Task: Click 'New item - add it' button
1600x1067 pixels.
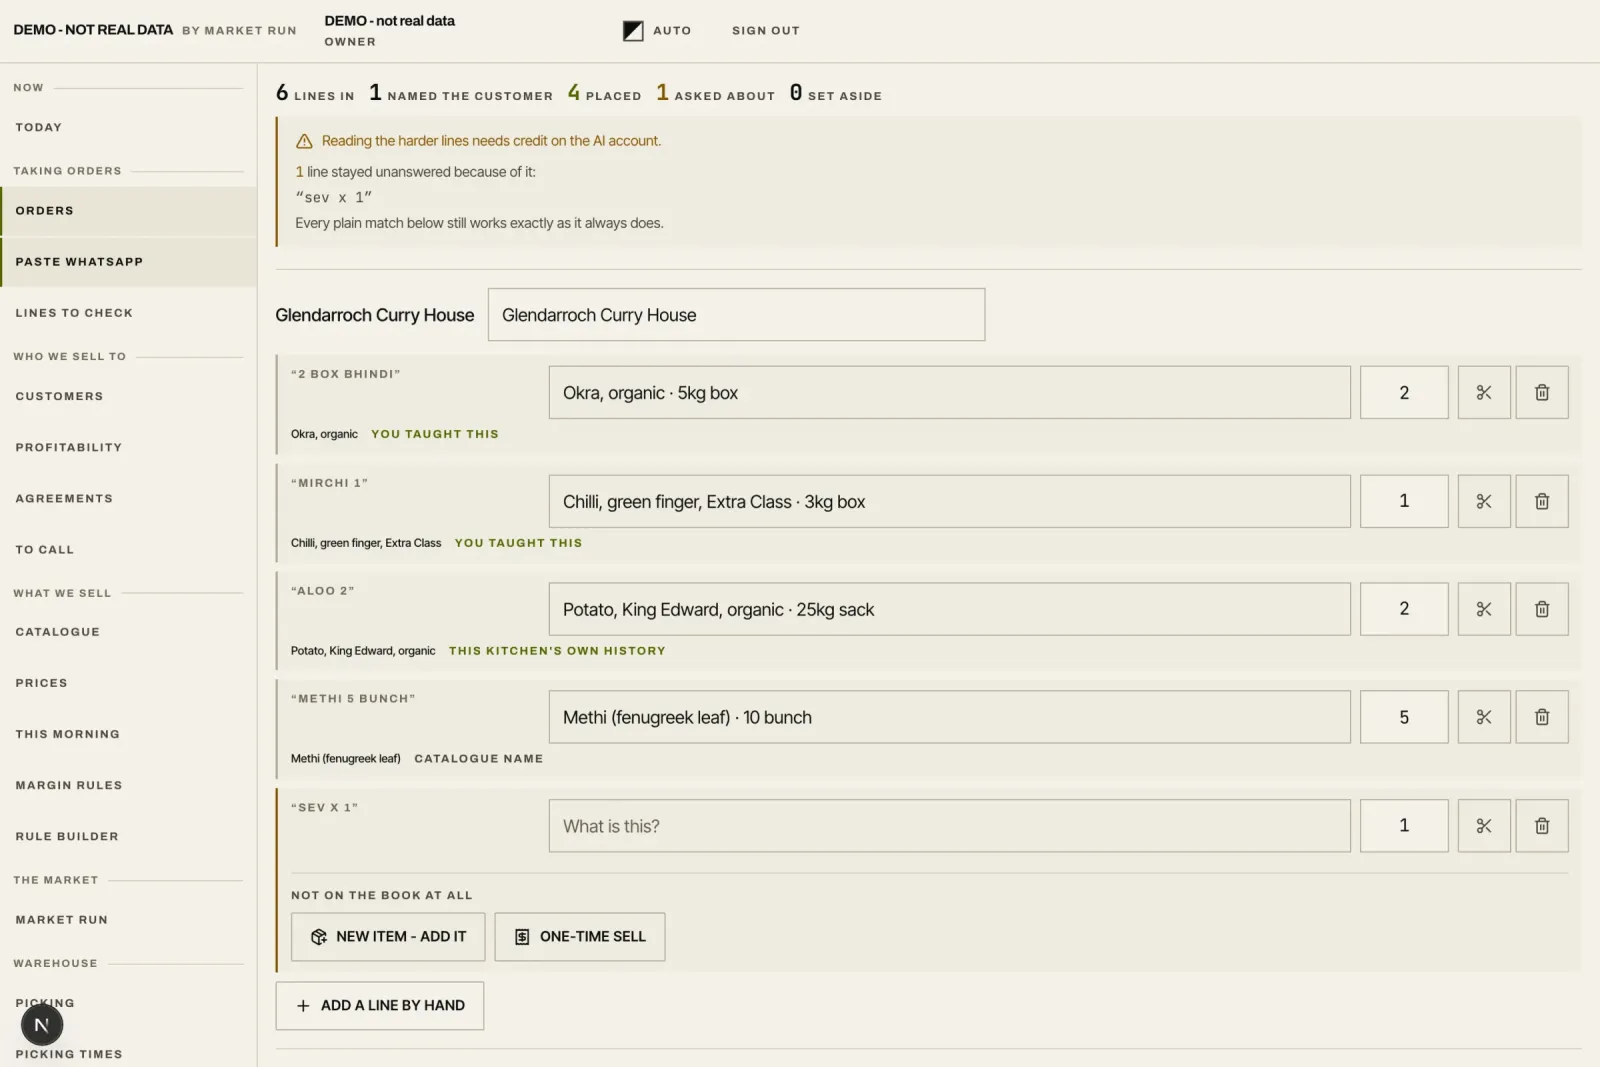Action: coord(388,937)
